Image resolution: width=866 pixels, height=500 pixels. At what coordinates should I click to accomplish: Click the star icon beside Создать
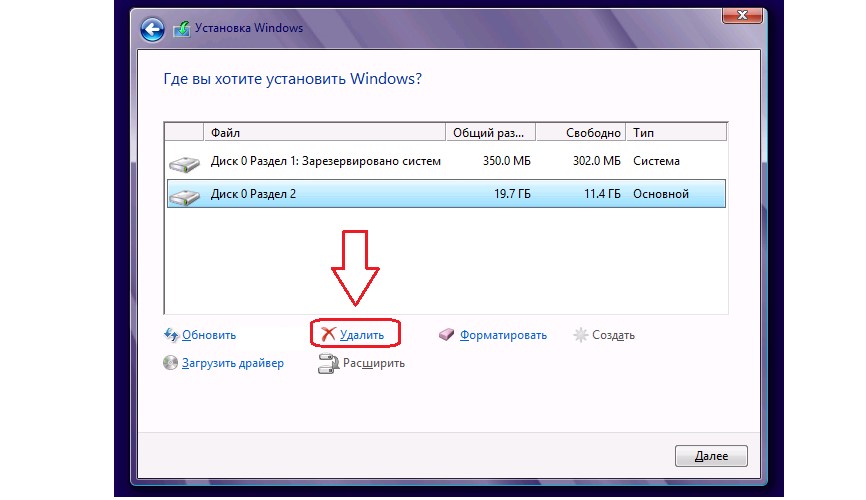tap(582, 335)
